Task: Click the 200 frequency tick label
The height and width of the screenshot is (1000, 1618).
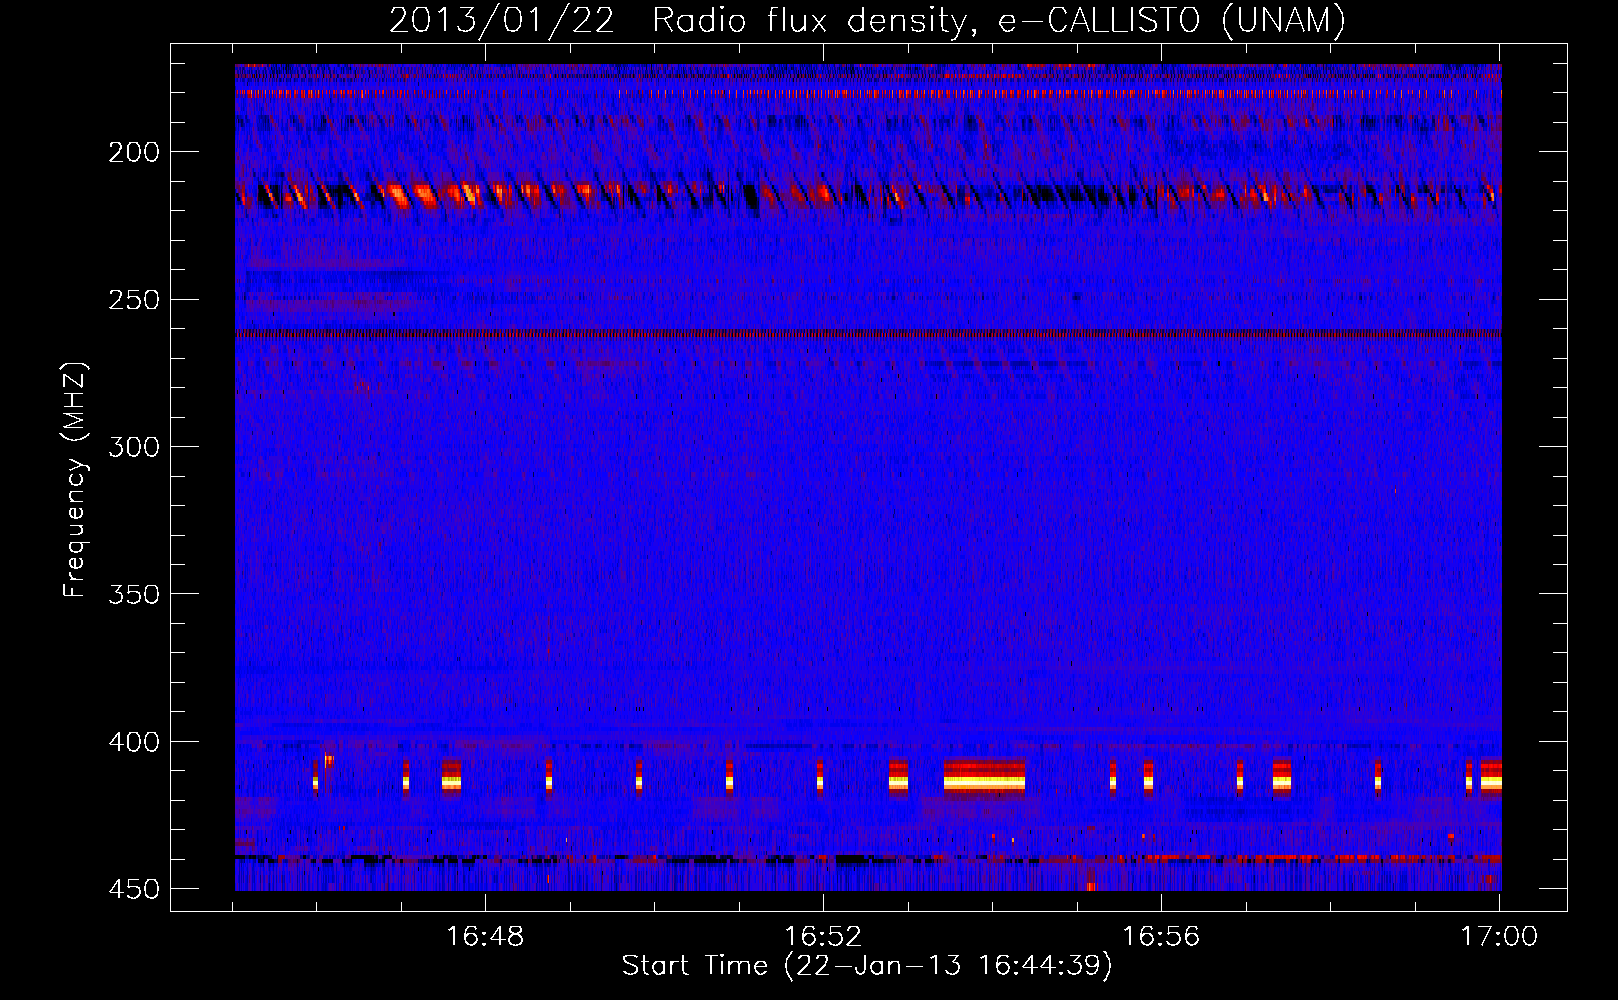Action: 134,152
